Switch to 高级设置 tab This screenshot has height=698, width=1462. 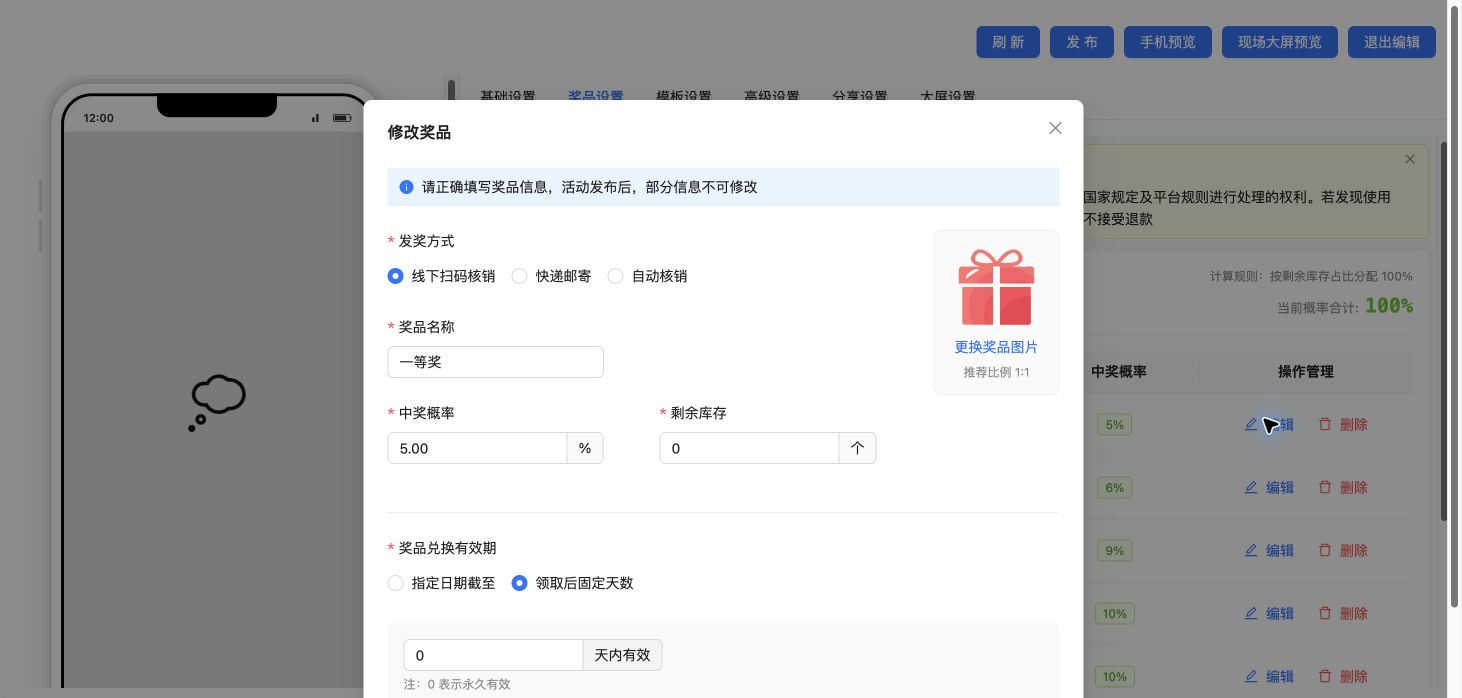coord(772,96)
